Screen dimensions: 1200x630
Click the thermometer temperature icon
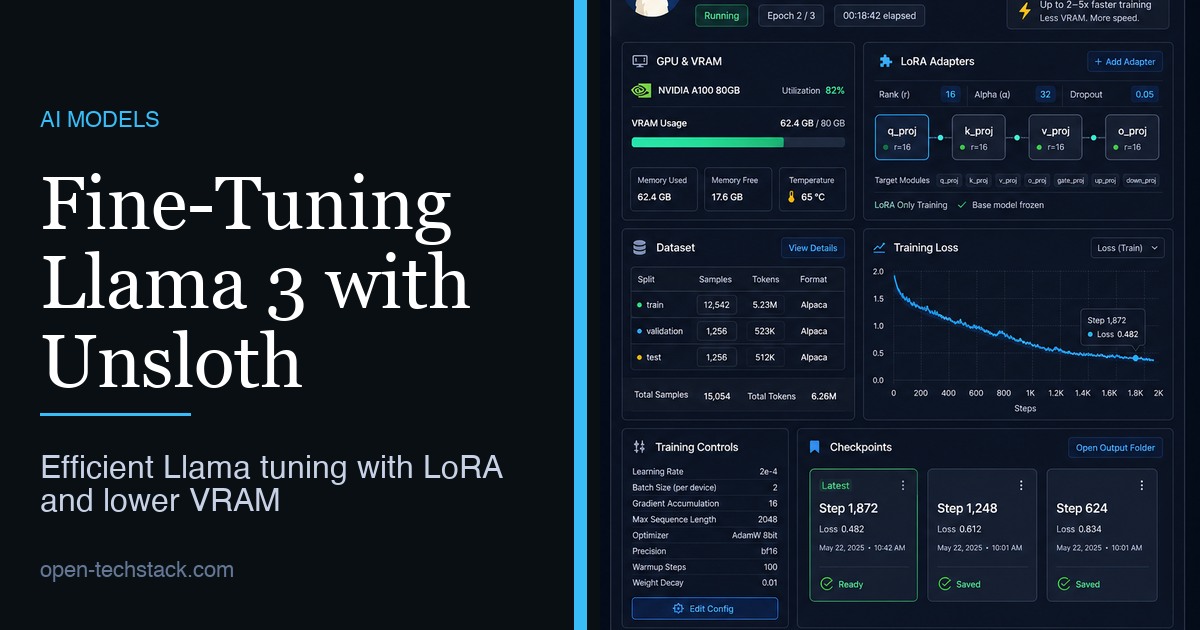(x=791, y=197)
